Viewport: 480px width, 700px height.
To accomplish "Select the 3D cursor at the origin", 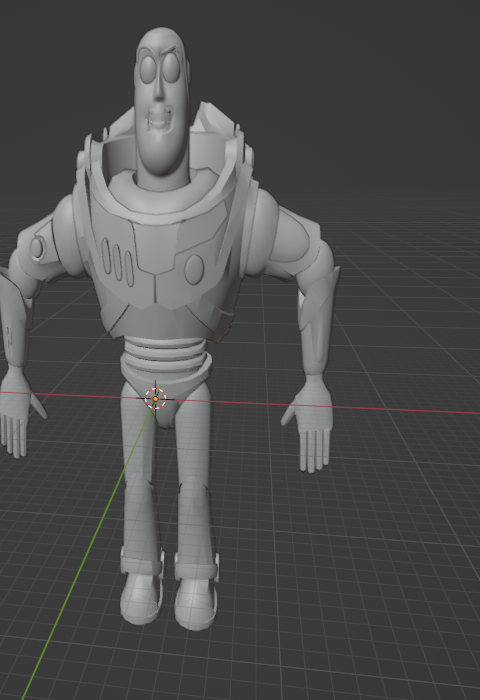I will pyautogui.click(x=155, y=398).
